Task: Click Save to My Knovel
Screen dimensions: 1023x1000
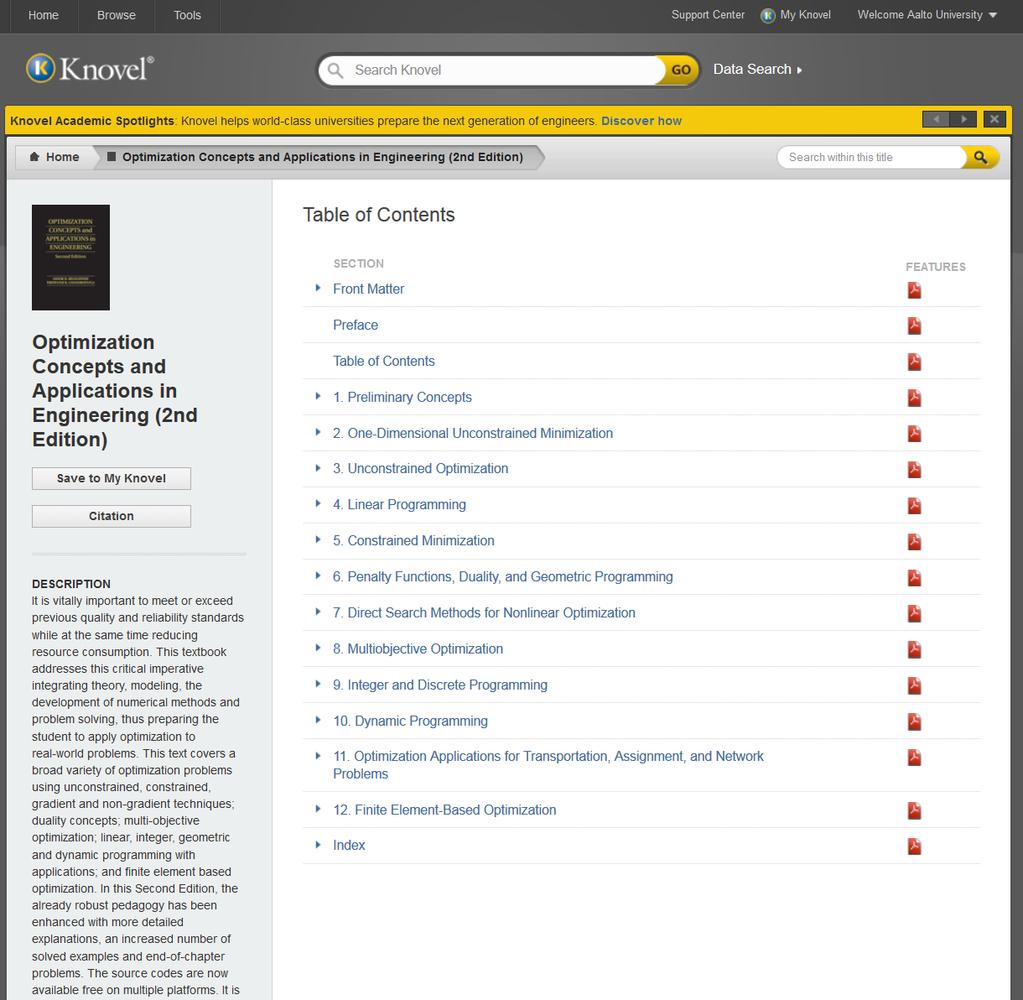Action: click(112, 478)
